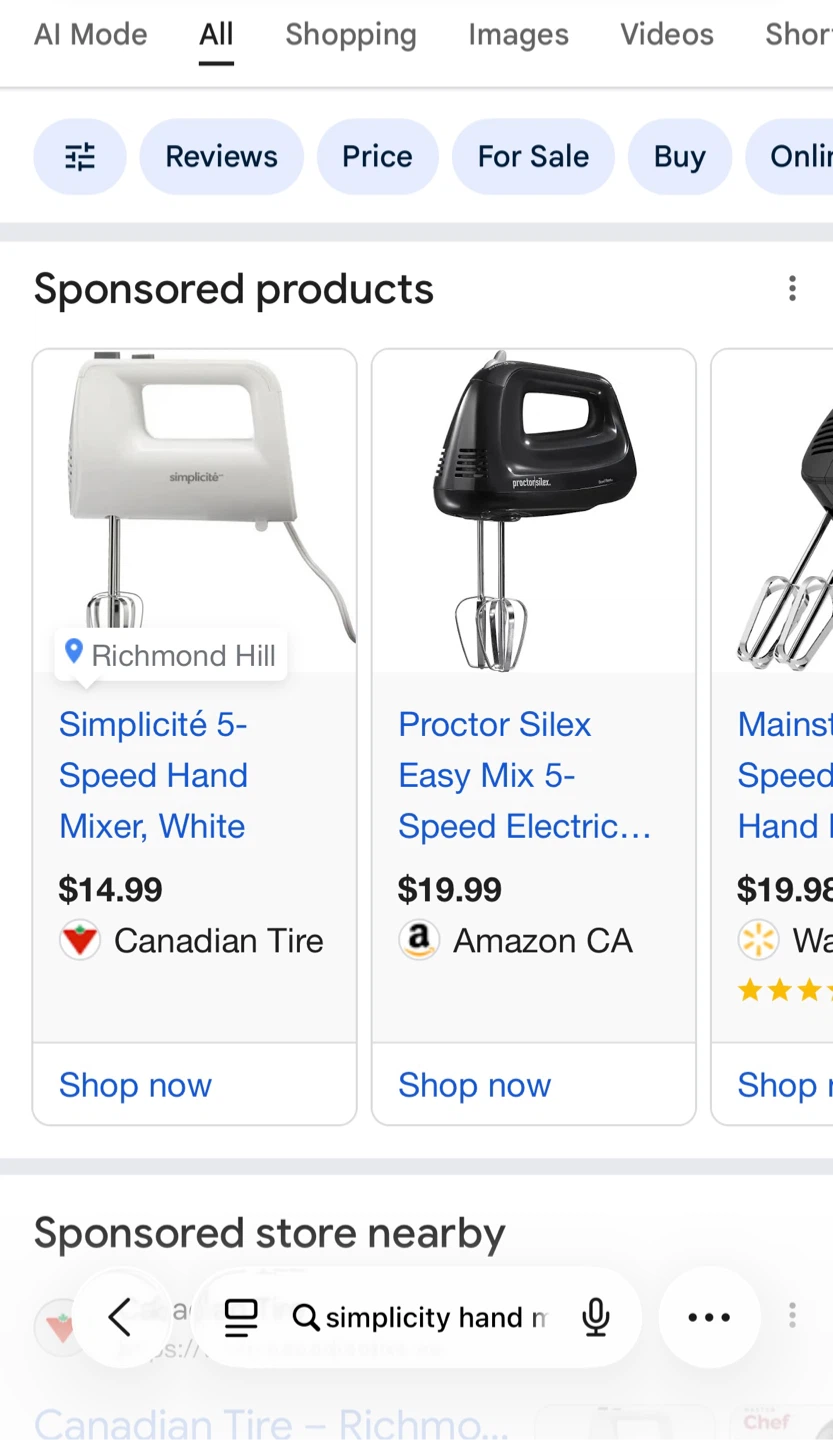Tap the Richmond Hill location pin badge

coord(171,655)
